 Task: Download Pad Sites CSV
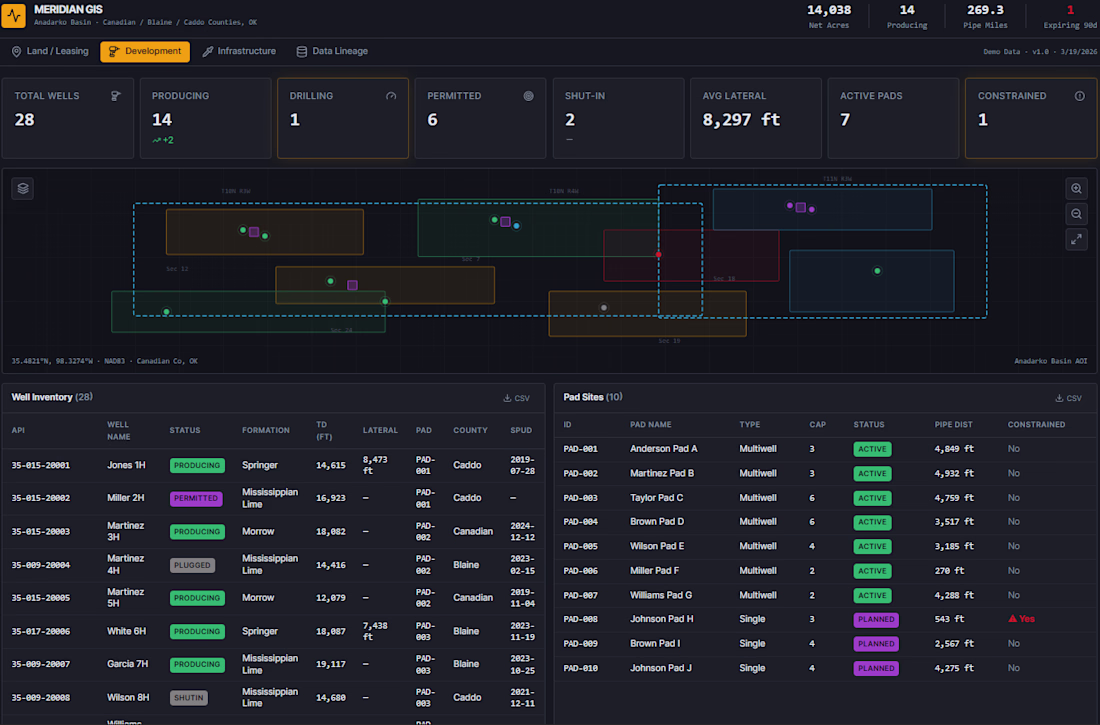coord(1068,398)
